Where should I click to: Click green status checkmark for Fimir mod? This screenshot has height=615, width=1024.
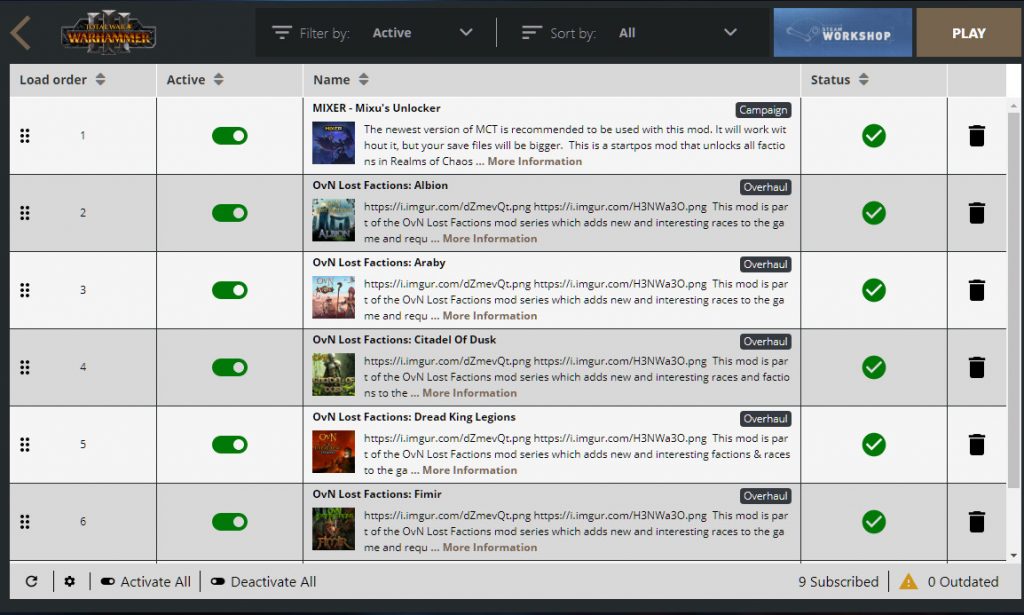874,521
